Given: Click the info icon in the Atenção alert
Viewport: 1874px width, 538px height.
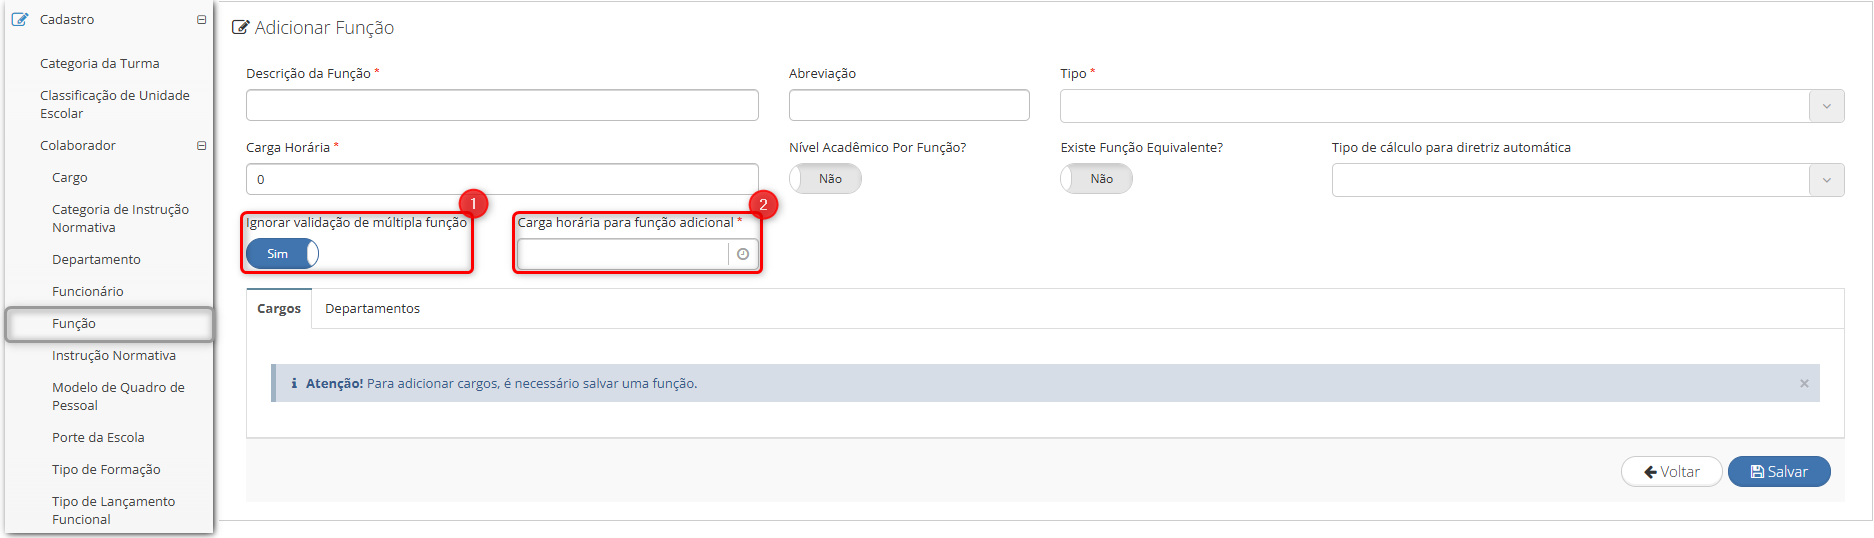Looking at the screenshot, I should click(x=294, y=383).
